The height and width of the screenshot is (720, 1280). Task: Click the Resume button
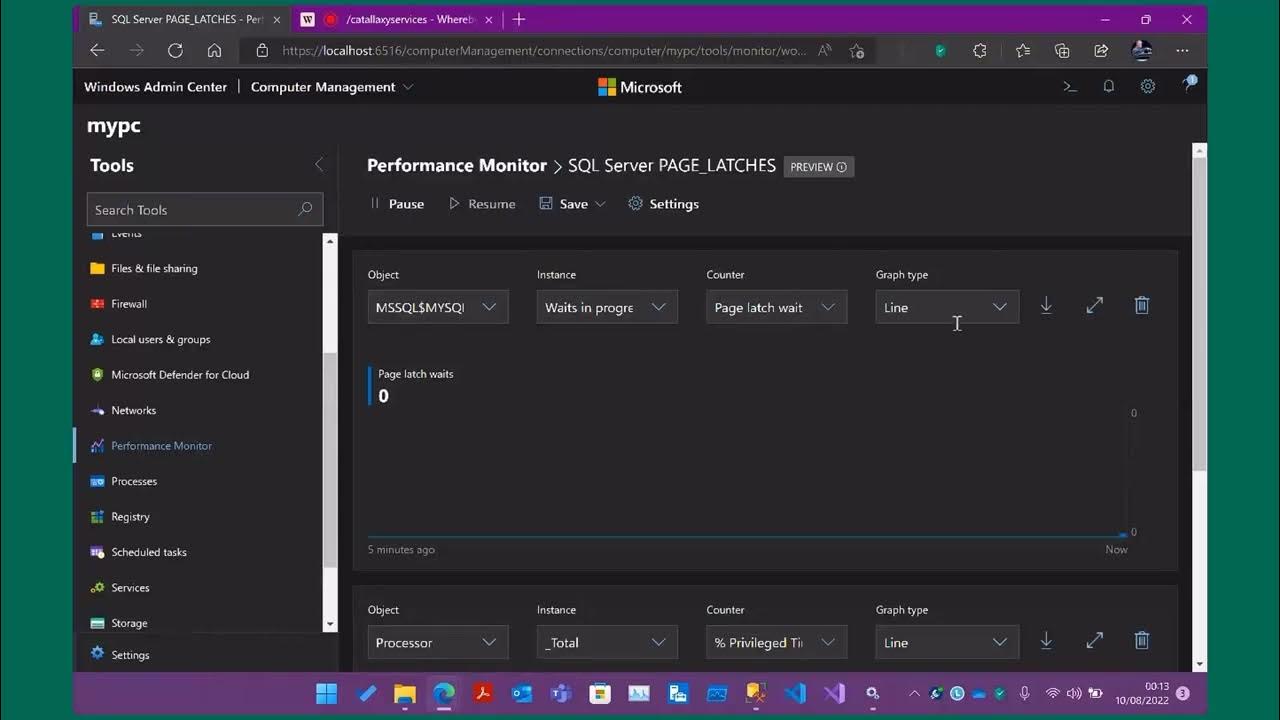pyautogui.click(x=481, y=204)
